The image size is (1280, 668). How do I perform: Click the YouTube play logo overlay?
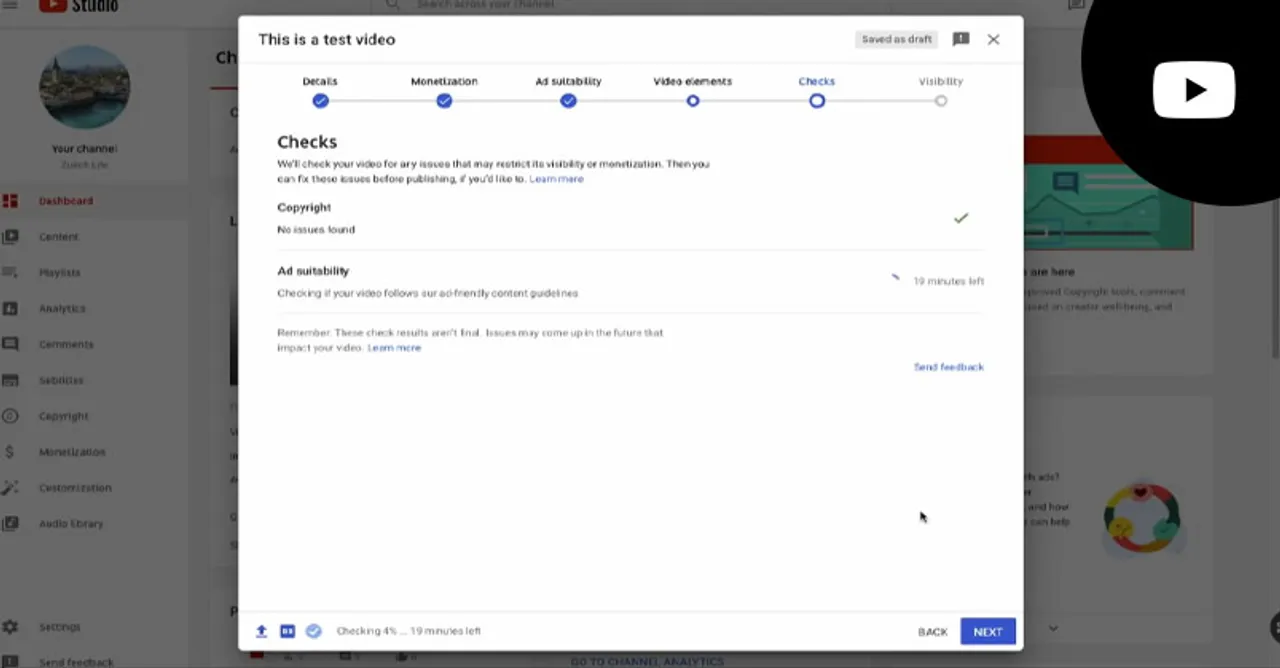1194,90
